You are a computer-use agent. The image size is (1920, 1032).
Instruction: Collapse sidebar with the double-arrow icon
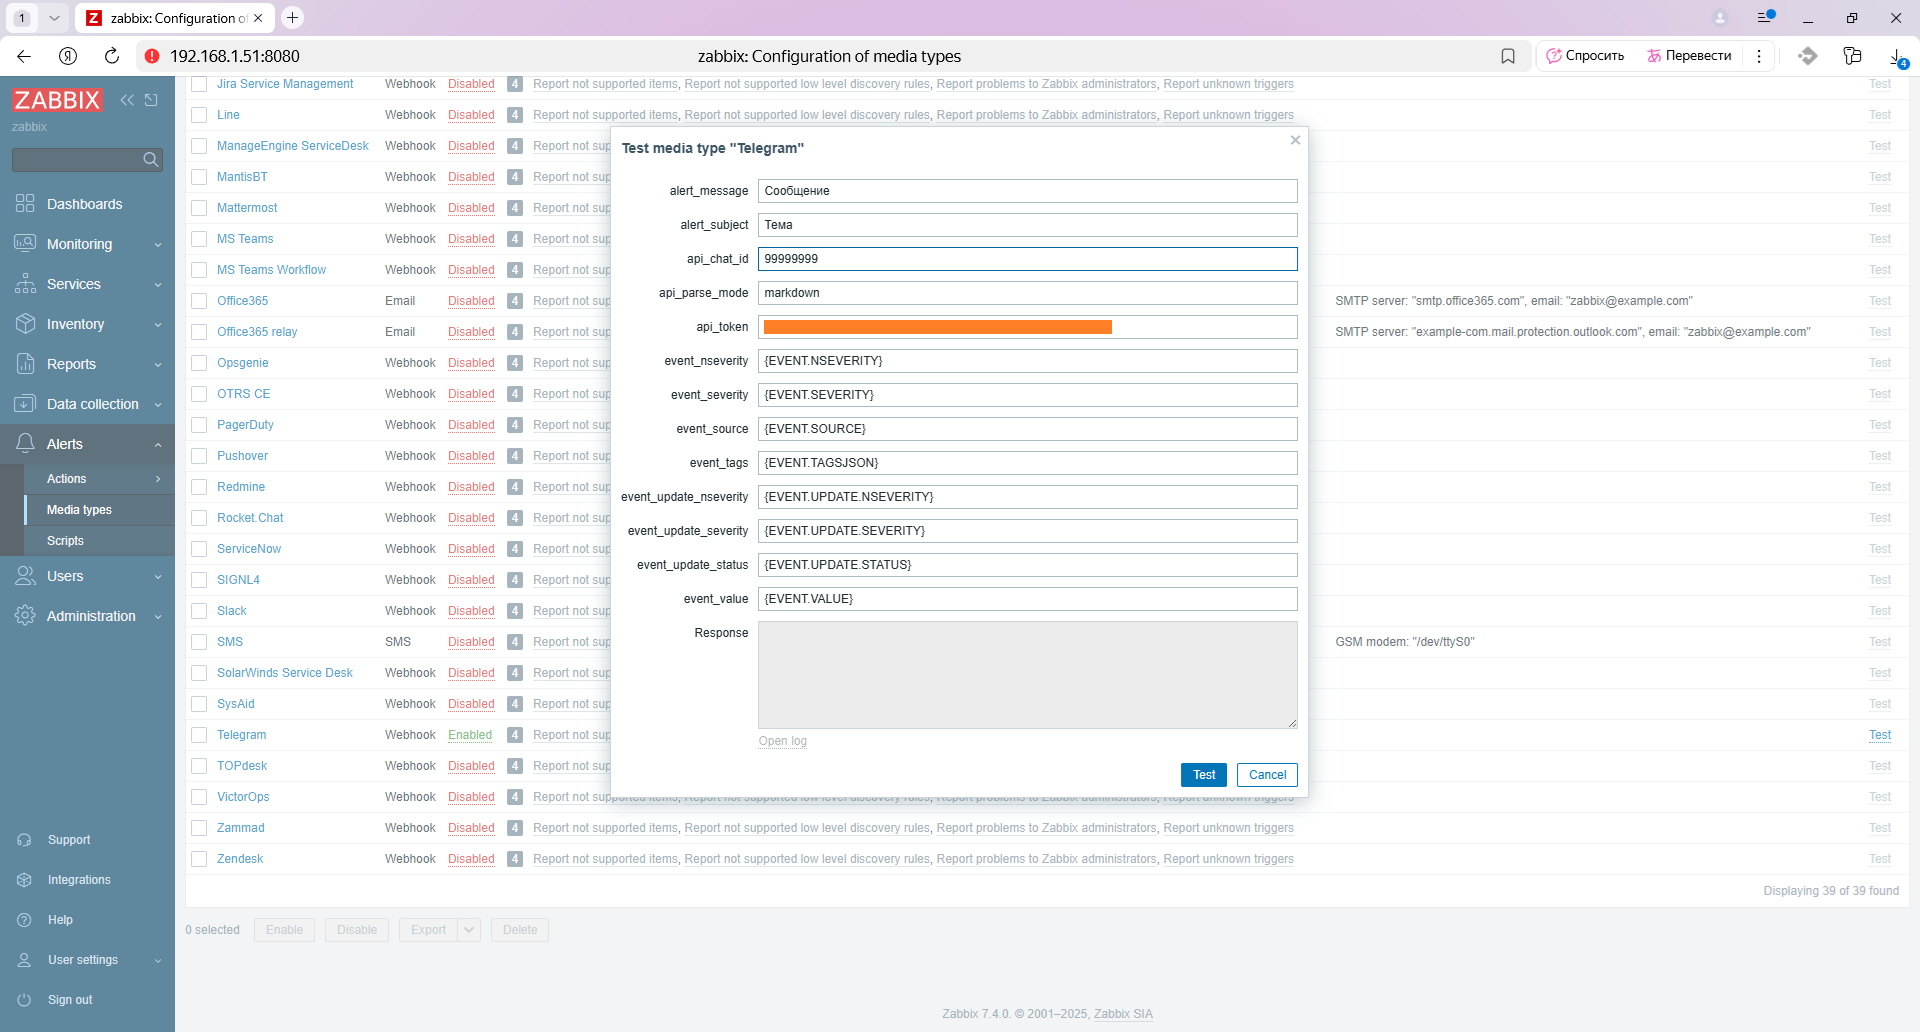point(127,100)
